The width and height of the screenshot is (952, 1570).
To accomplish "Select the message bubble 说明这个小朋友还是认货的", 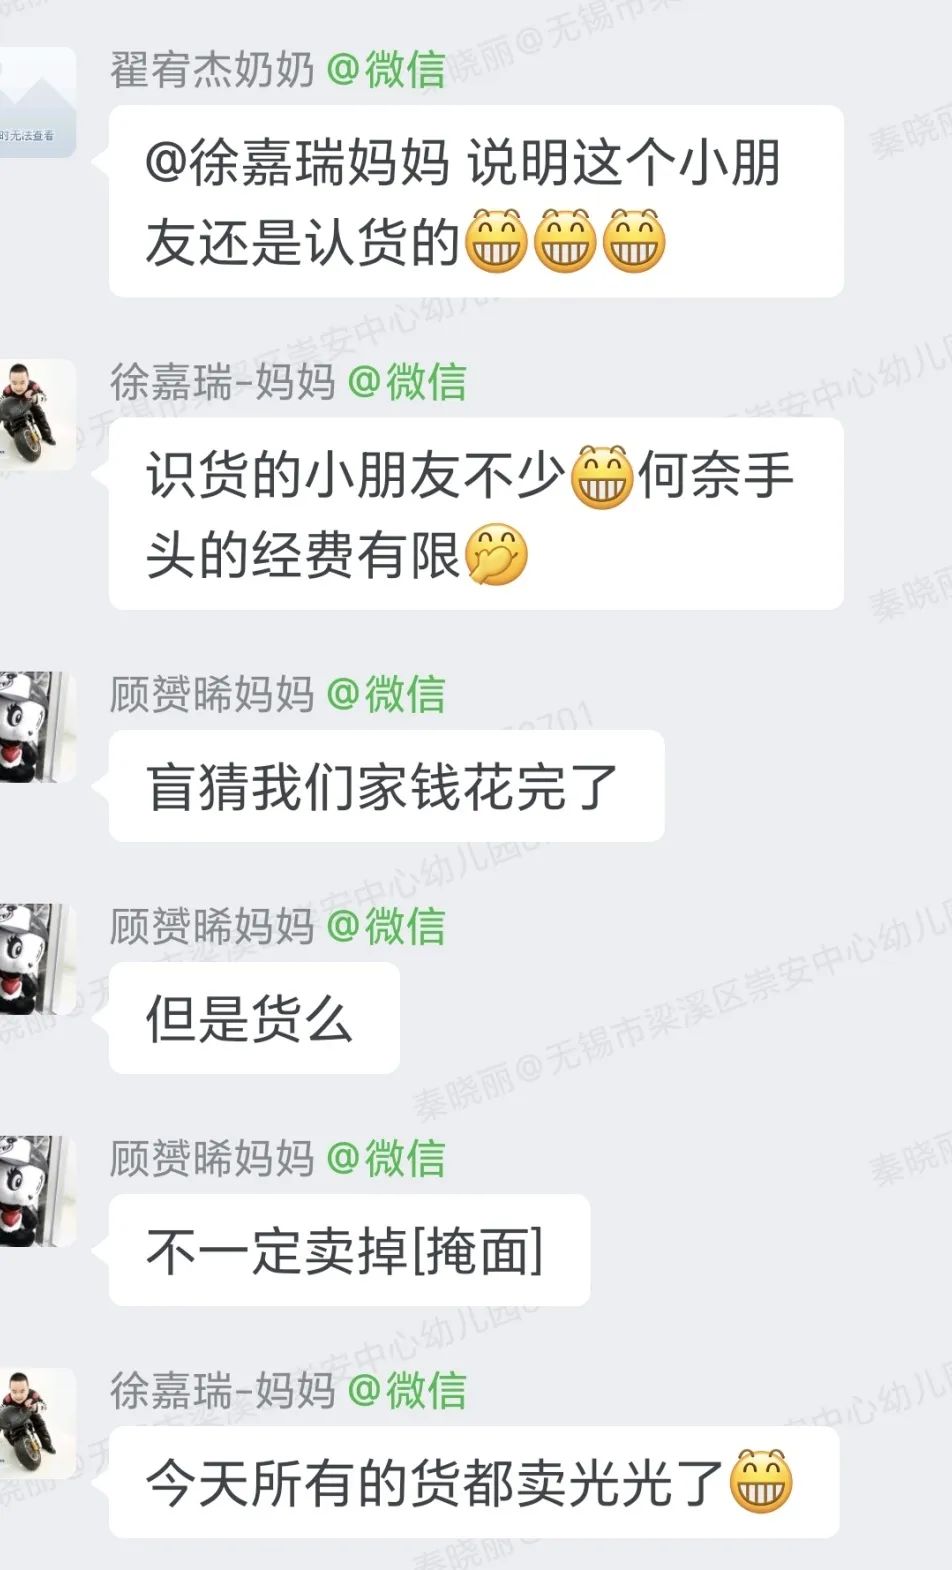I will tap(476, 201).
